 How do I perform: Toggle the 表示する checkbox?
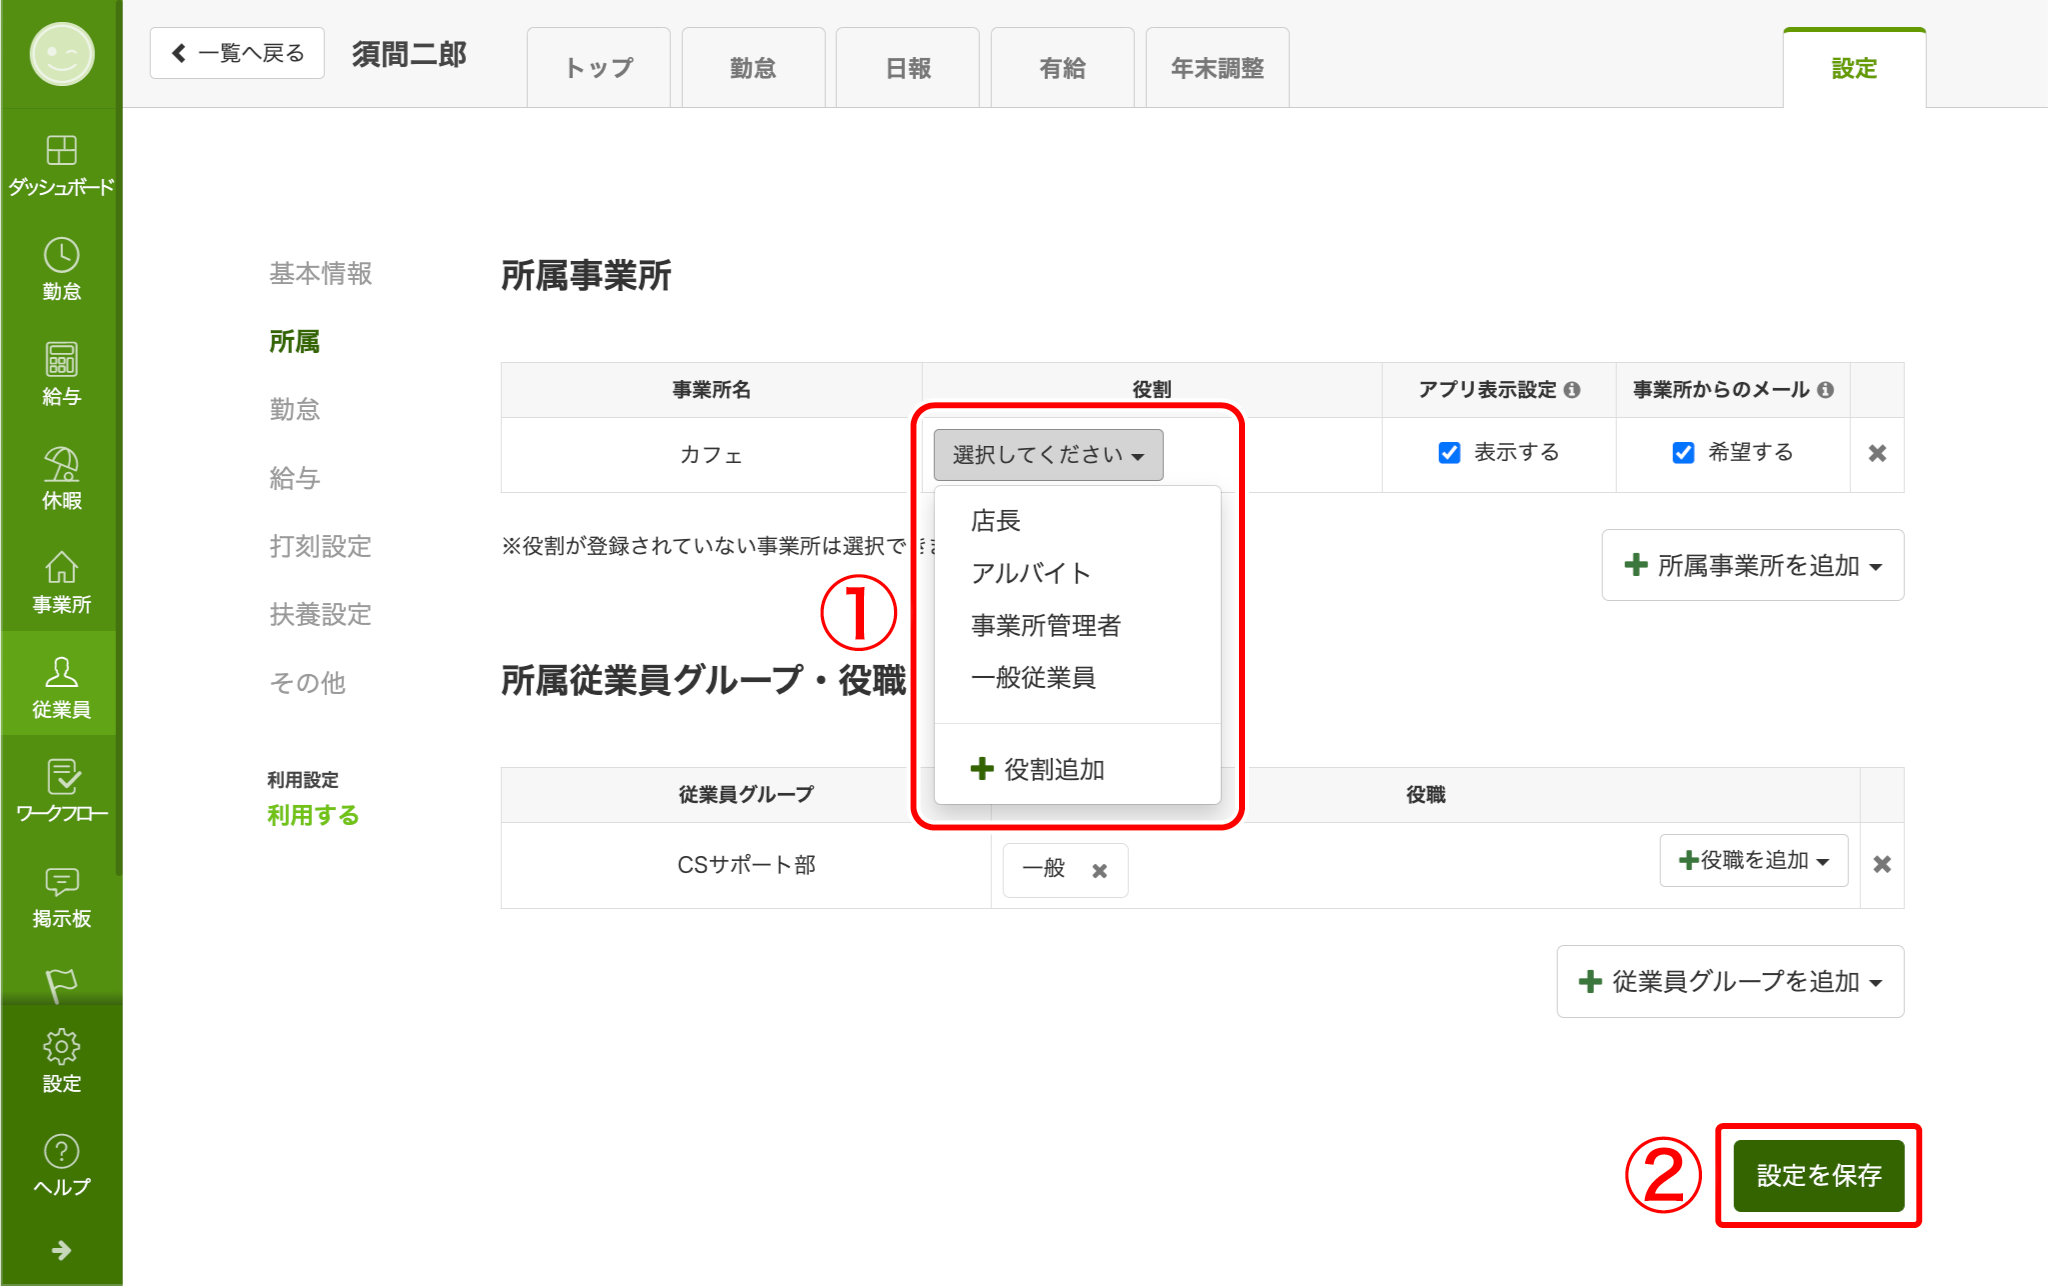pos(1449,453)
